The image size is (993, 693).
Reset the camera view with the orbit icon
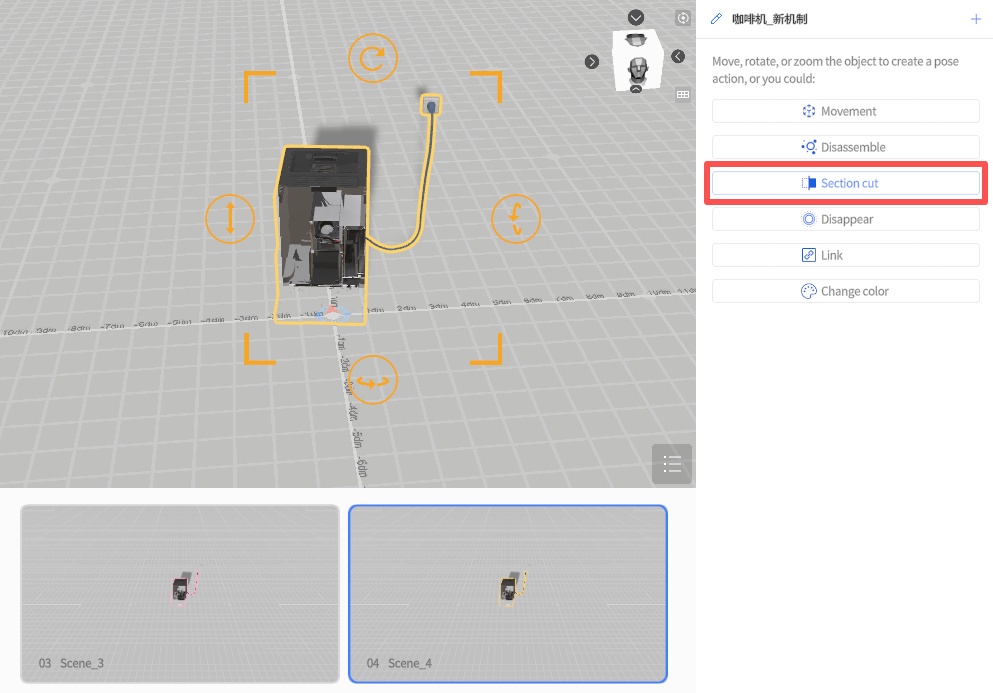click(x=683, y=18)
